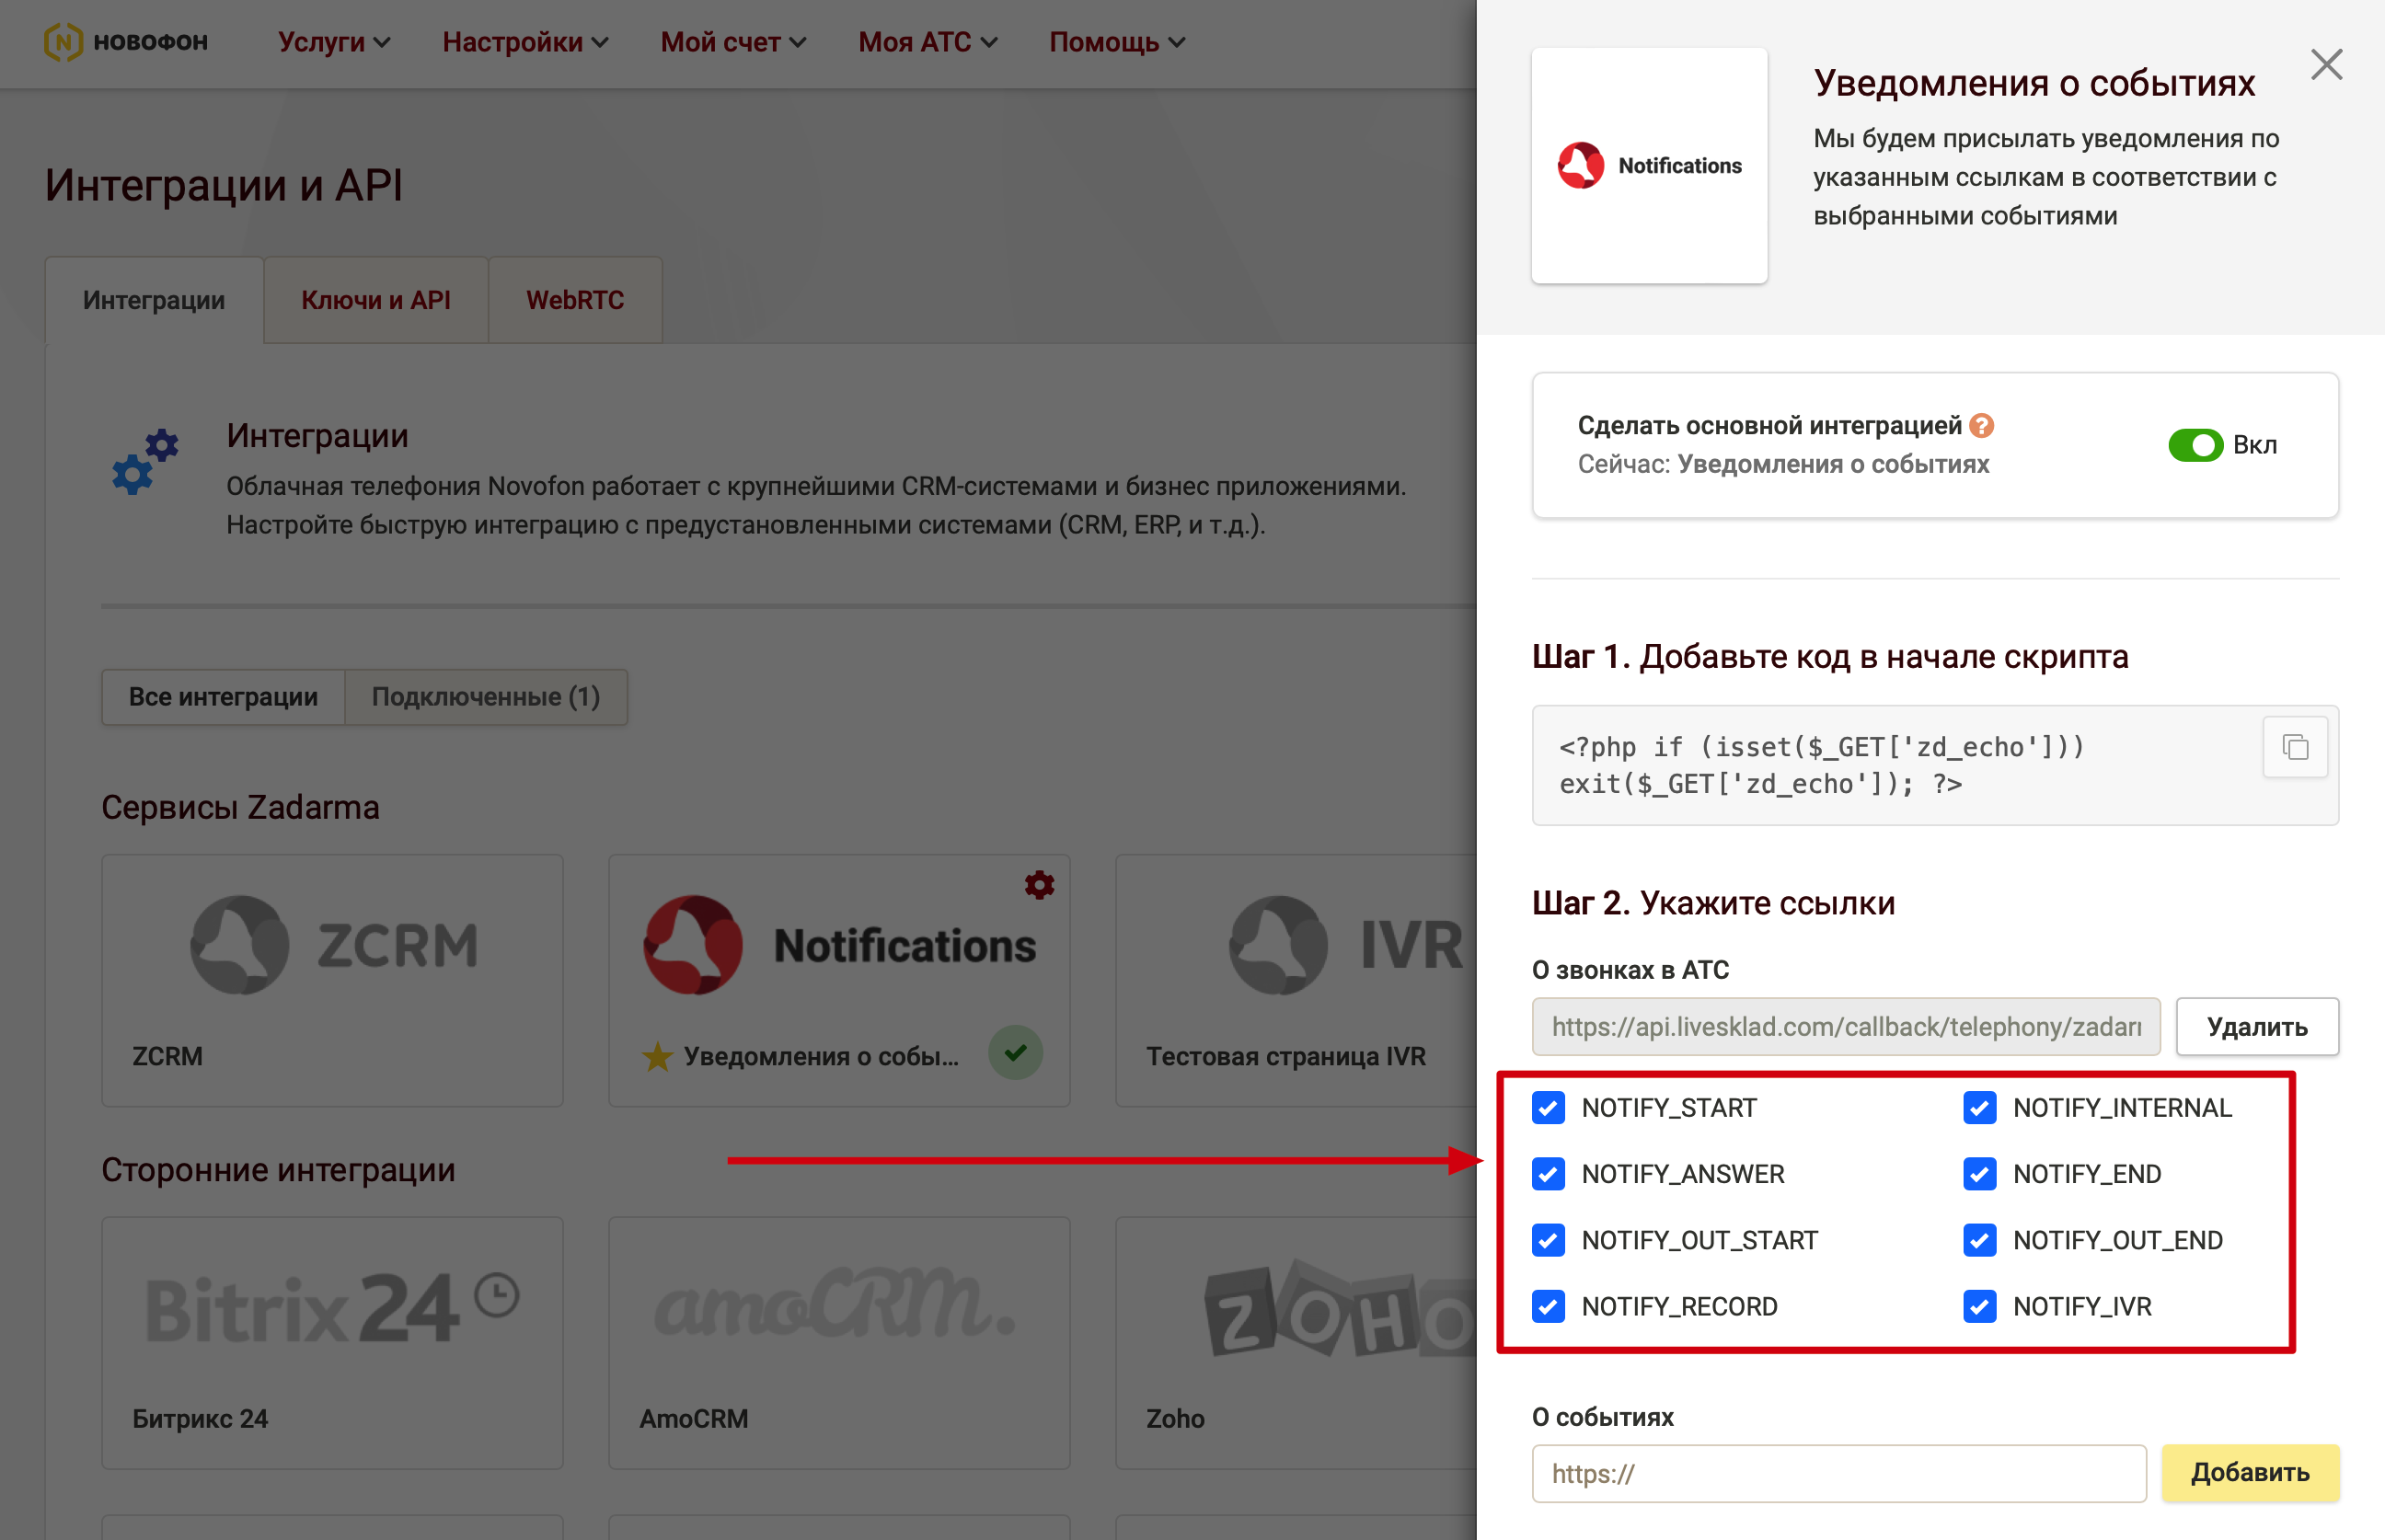This screenshot has height=1540, width=2385.
Task: Open the IVR test page card
Action: click(1296, 980)
